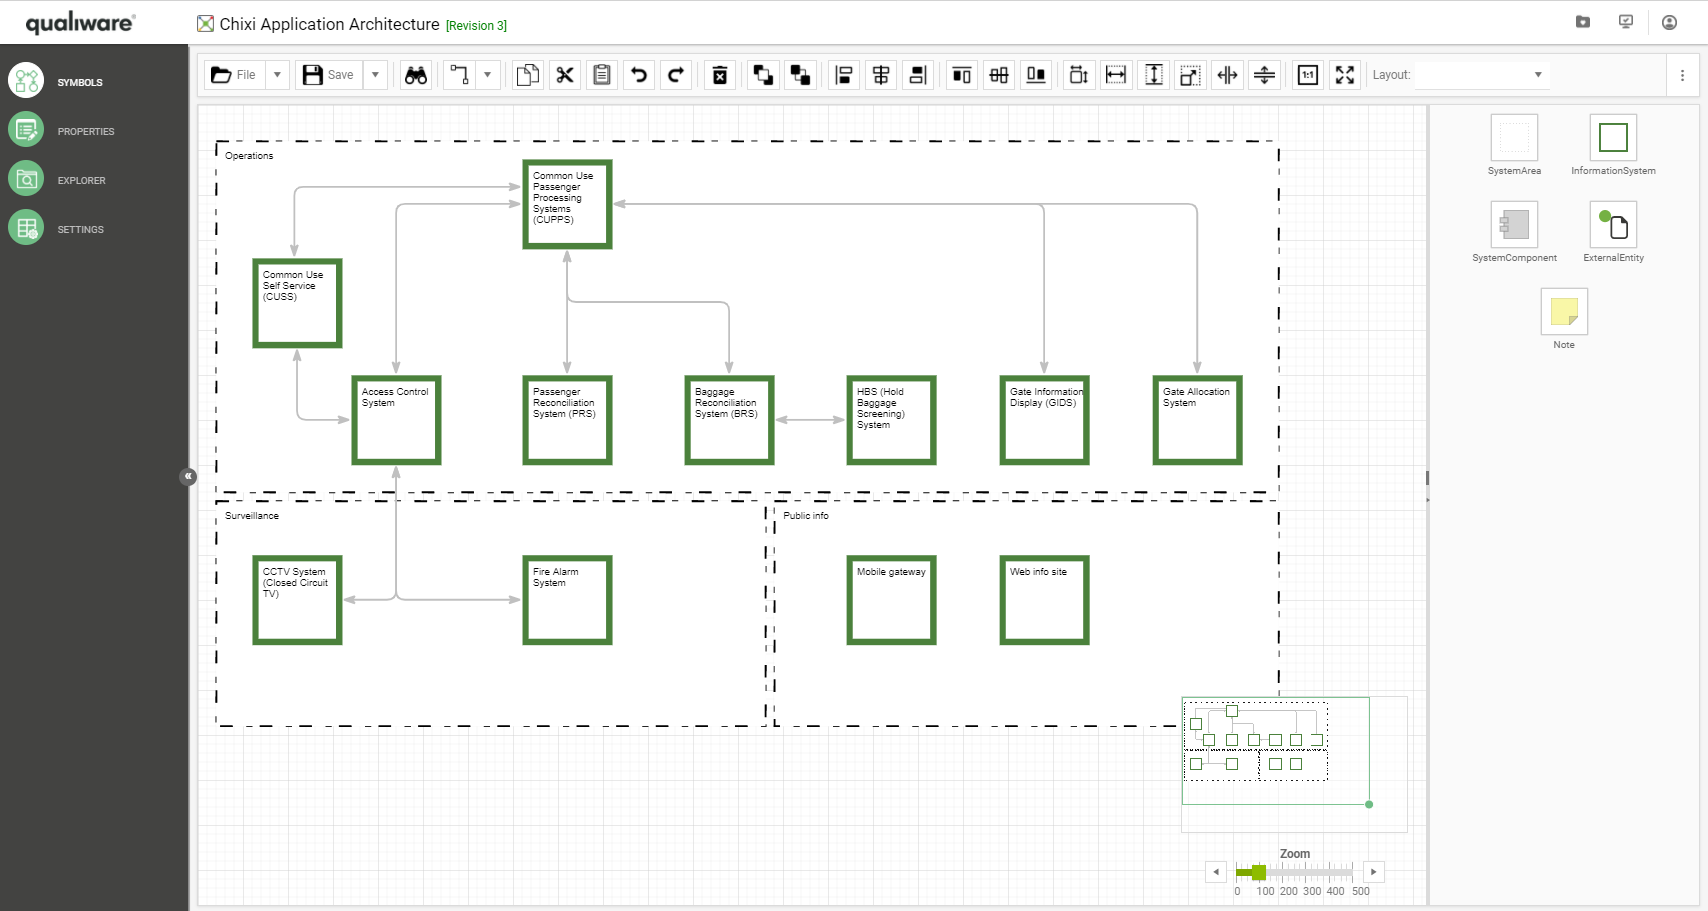This screenshot has height=911, width=1708.
Task: Click the 1:1 actual size icon
Action: (x=1307, y=75)
